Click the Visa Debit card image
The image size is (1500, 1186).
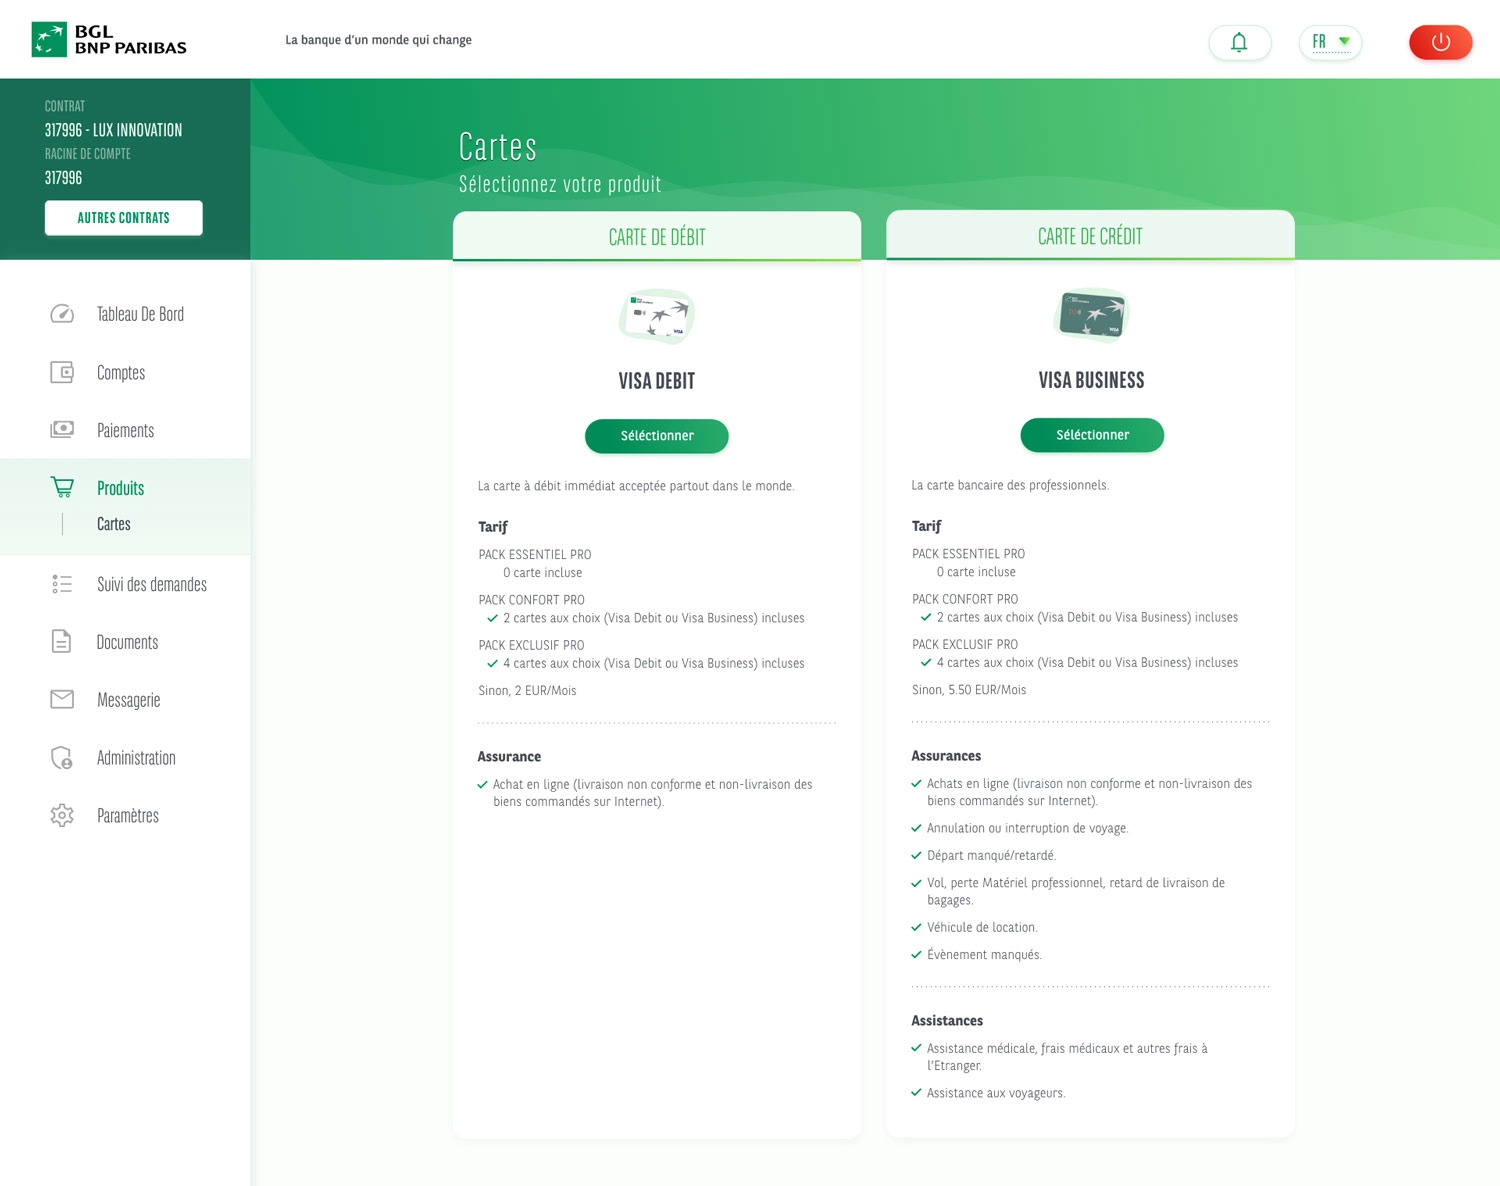coord(657,317)
